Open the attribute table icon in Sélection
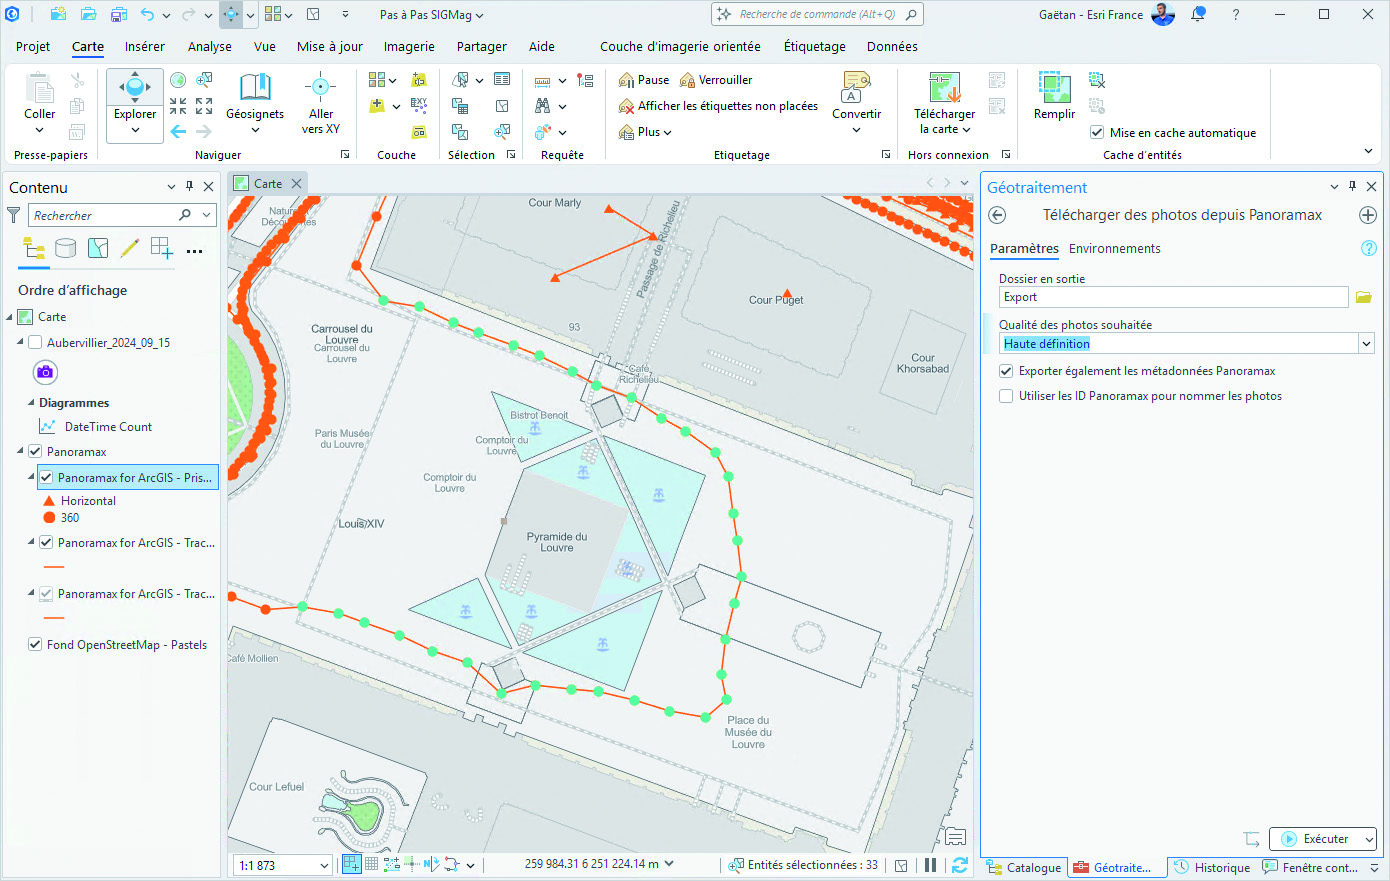1390x881 pixels. coord(502,79)
